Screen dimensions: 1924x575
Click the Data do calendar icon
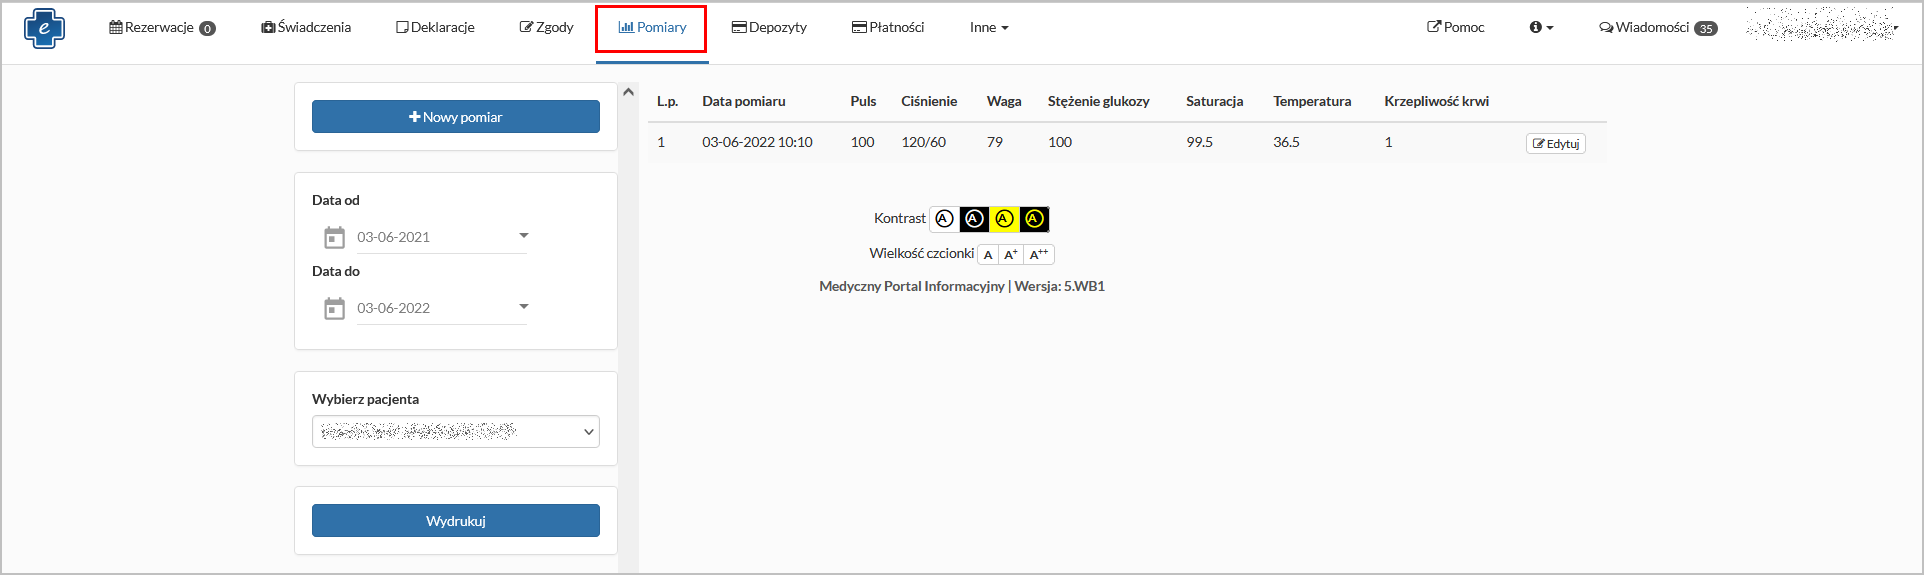tap(334, 309)
